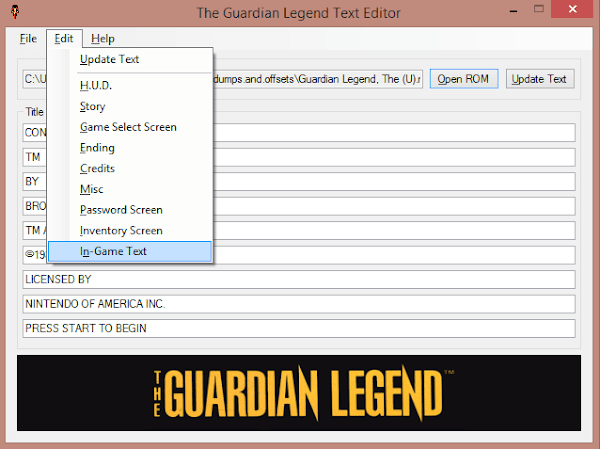Choose Update Text from the Edit menu
The width and height of the screenshot is (600, 449).
[130, 59]
